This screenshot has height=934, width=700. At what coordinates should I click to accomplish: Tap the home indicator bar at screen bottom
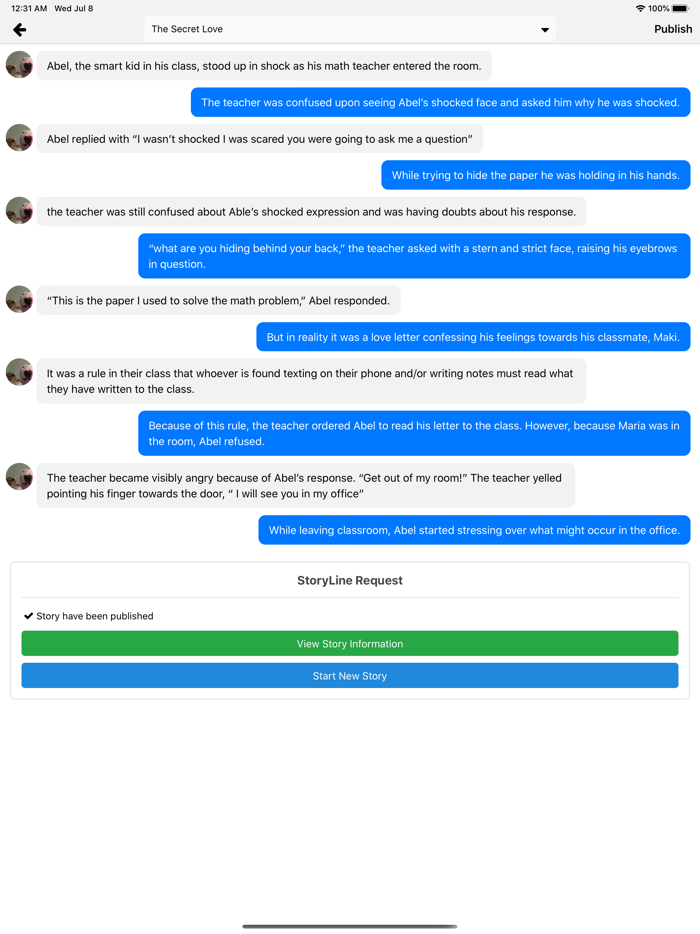(x=350, y=925)
